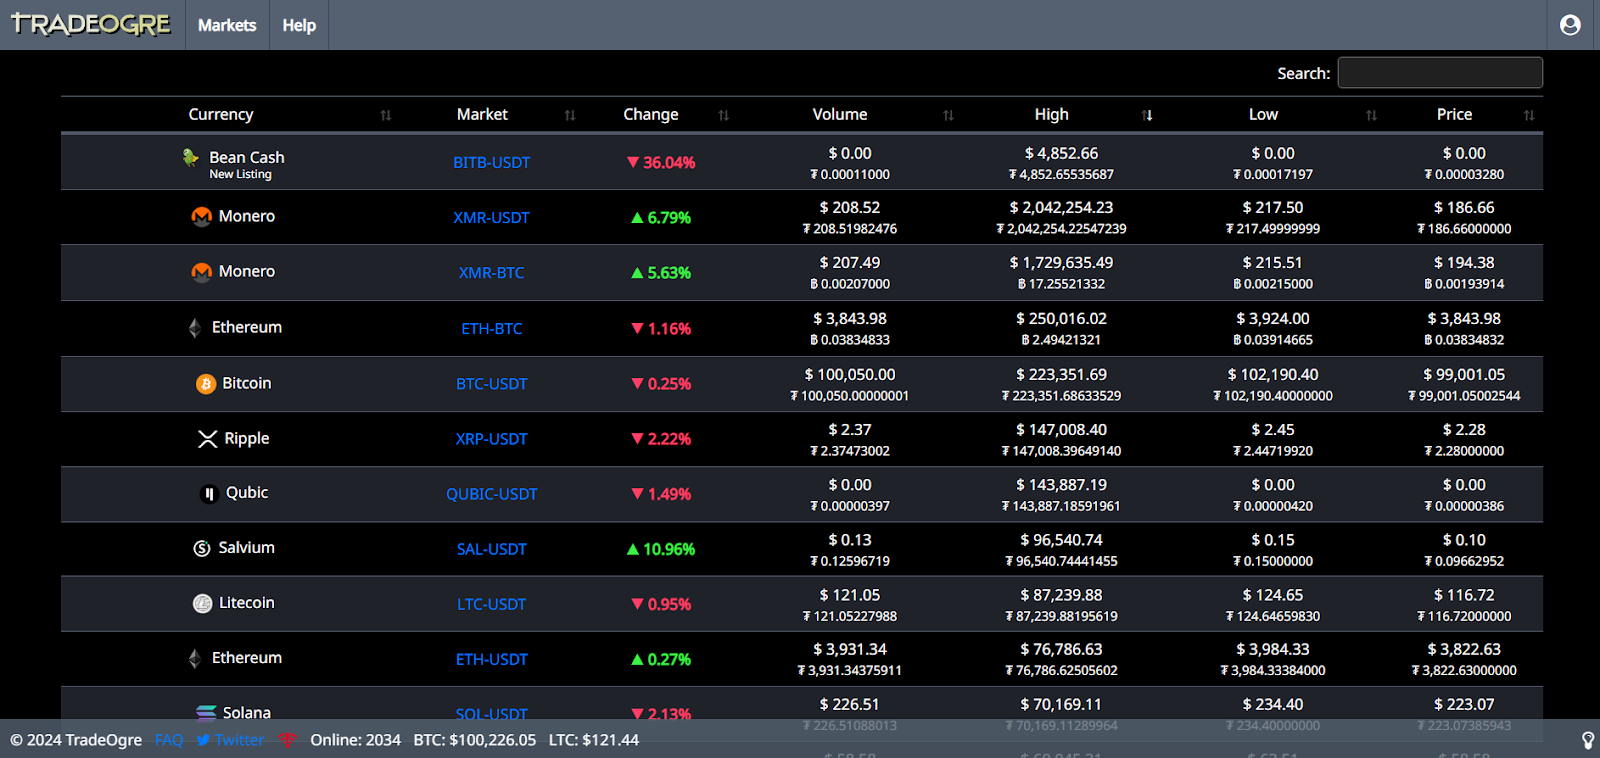
Task: Click the 'BTC: $100,226.05' footer ticker
Action: click(x=475, y=740)
